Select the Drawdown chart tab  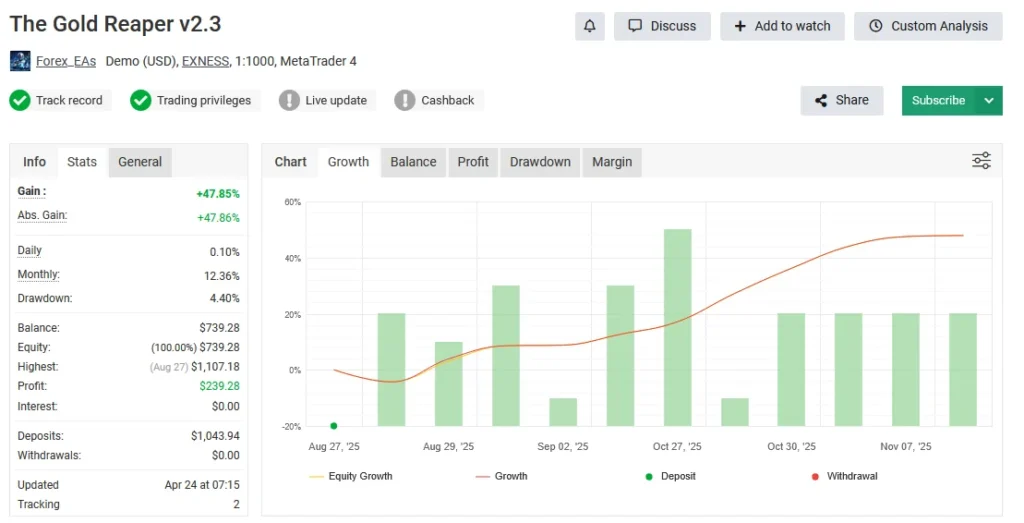tap(540, 162)
